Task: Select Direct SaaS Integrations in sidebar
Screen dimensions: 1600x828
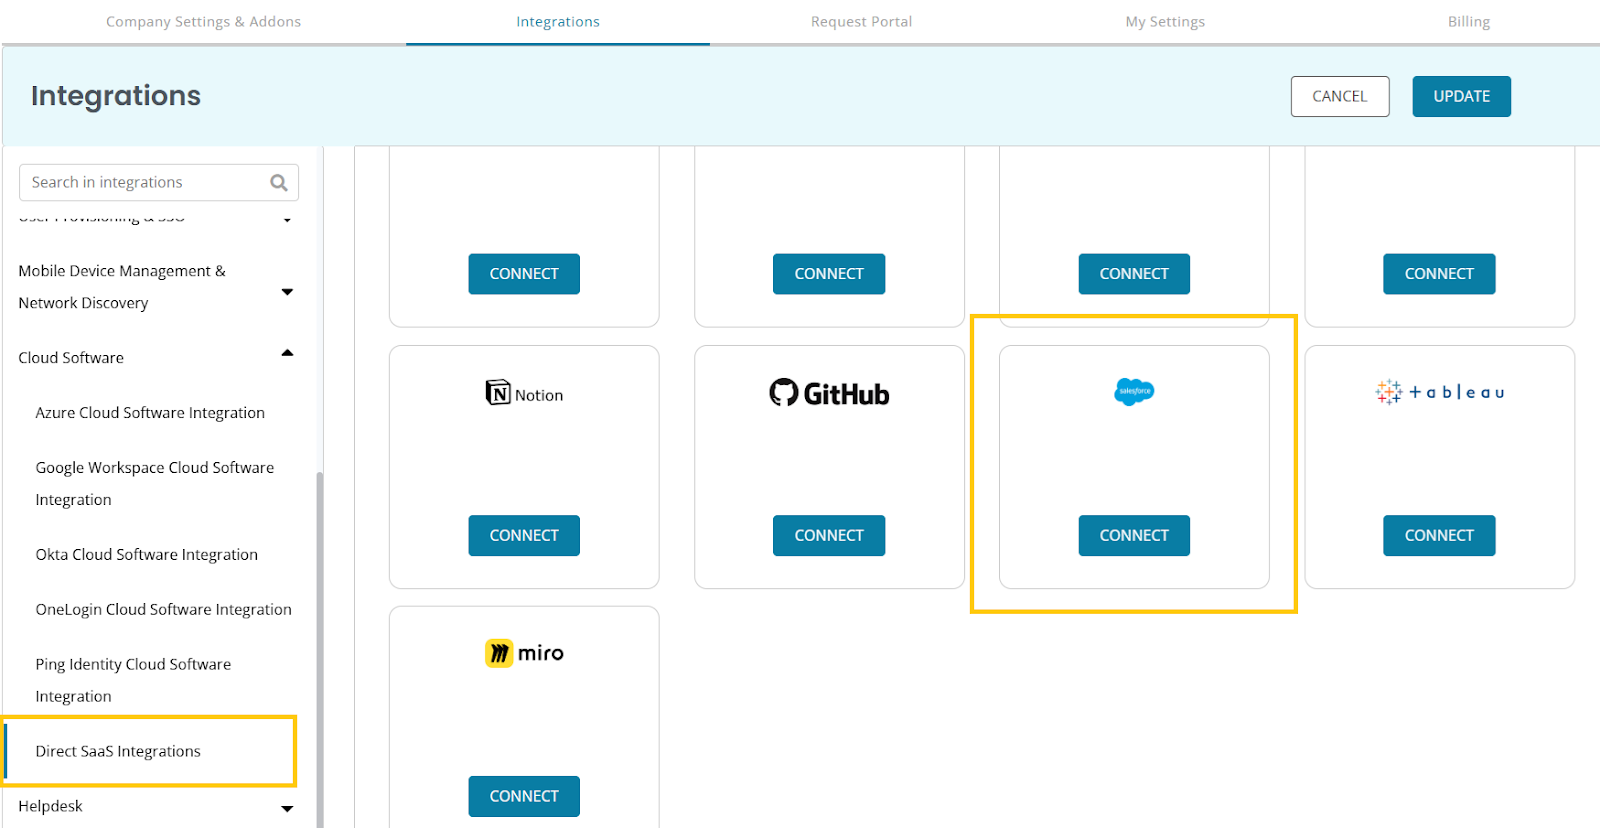Action: [118, 751]
